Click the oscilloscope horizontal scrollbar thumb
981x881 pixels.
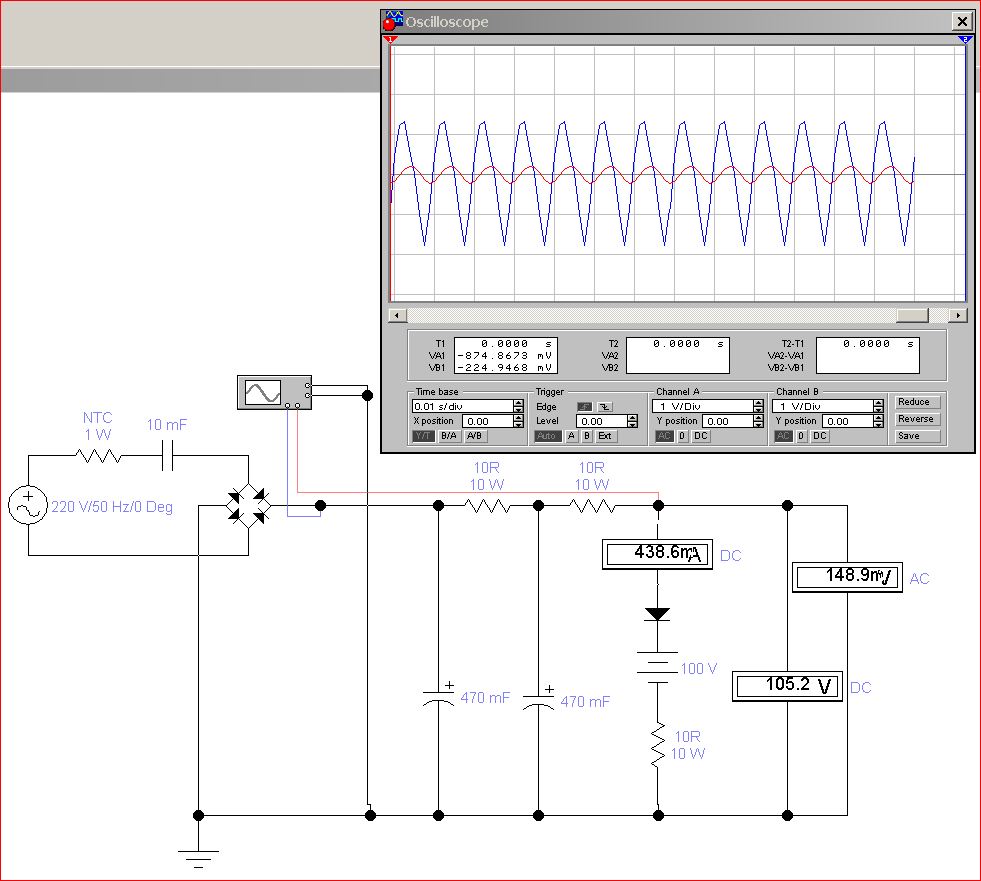pyautogui.click(x=912, y=315)
